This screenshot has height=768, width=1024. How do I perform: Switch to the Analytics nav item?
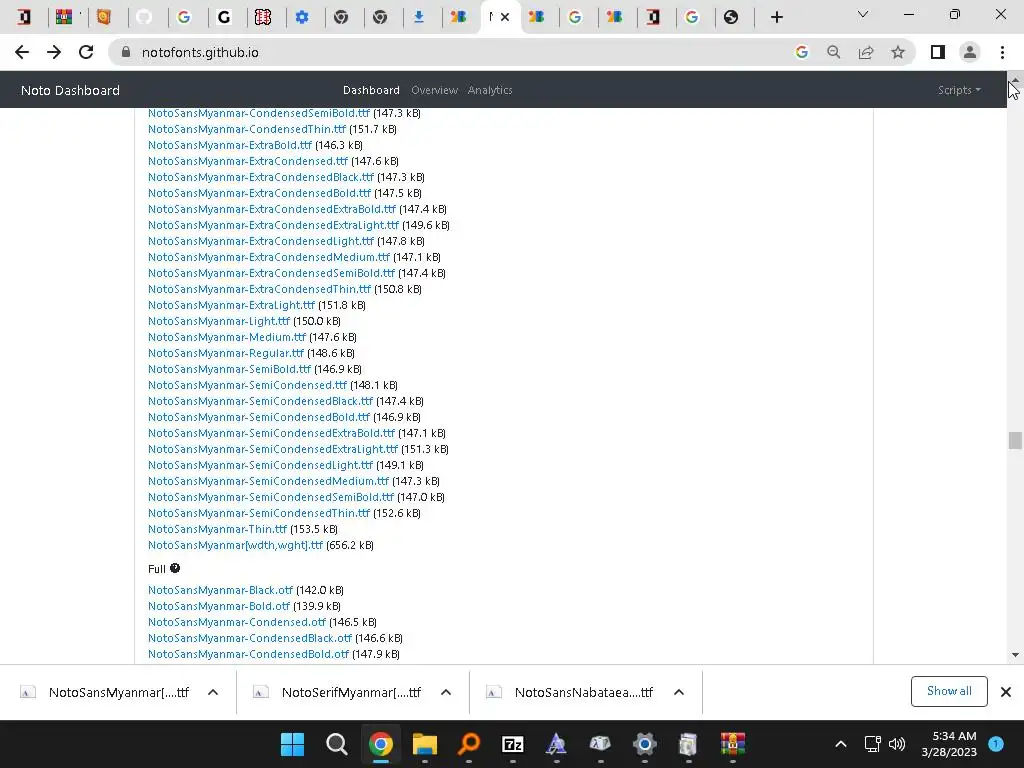[x=490, y=90]
